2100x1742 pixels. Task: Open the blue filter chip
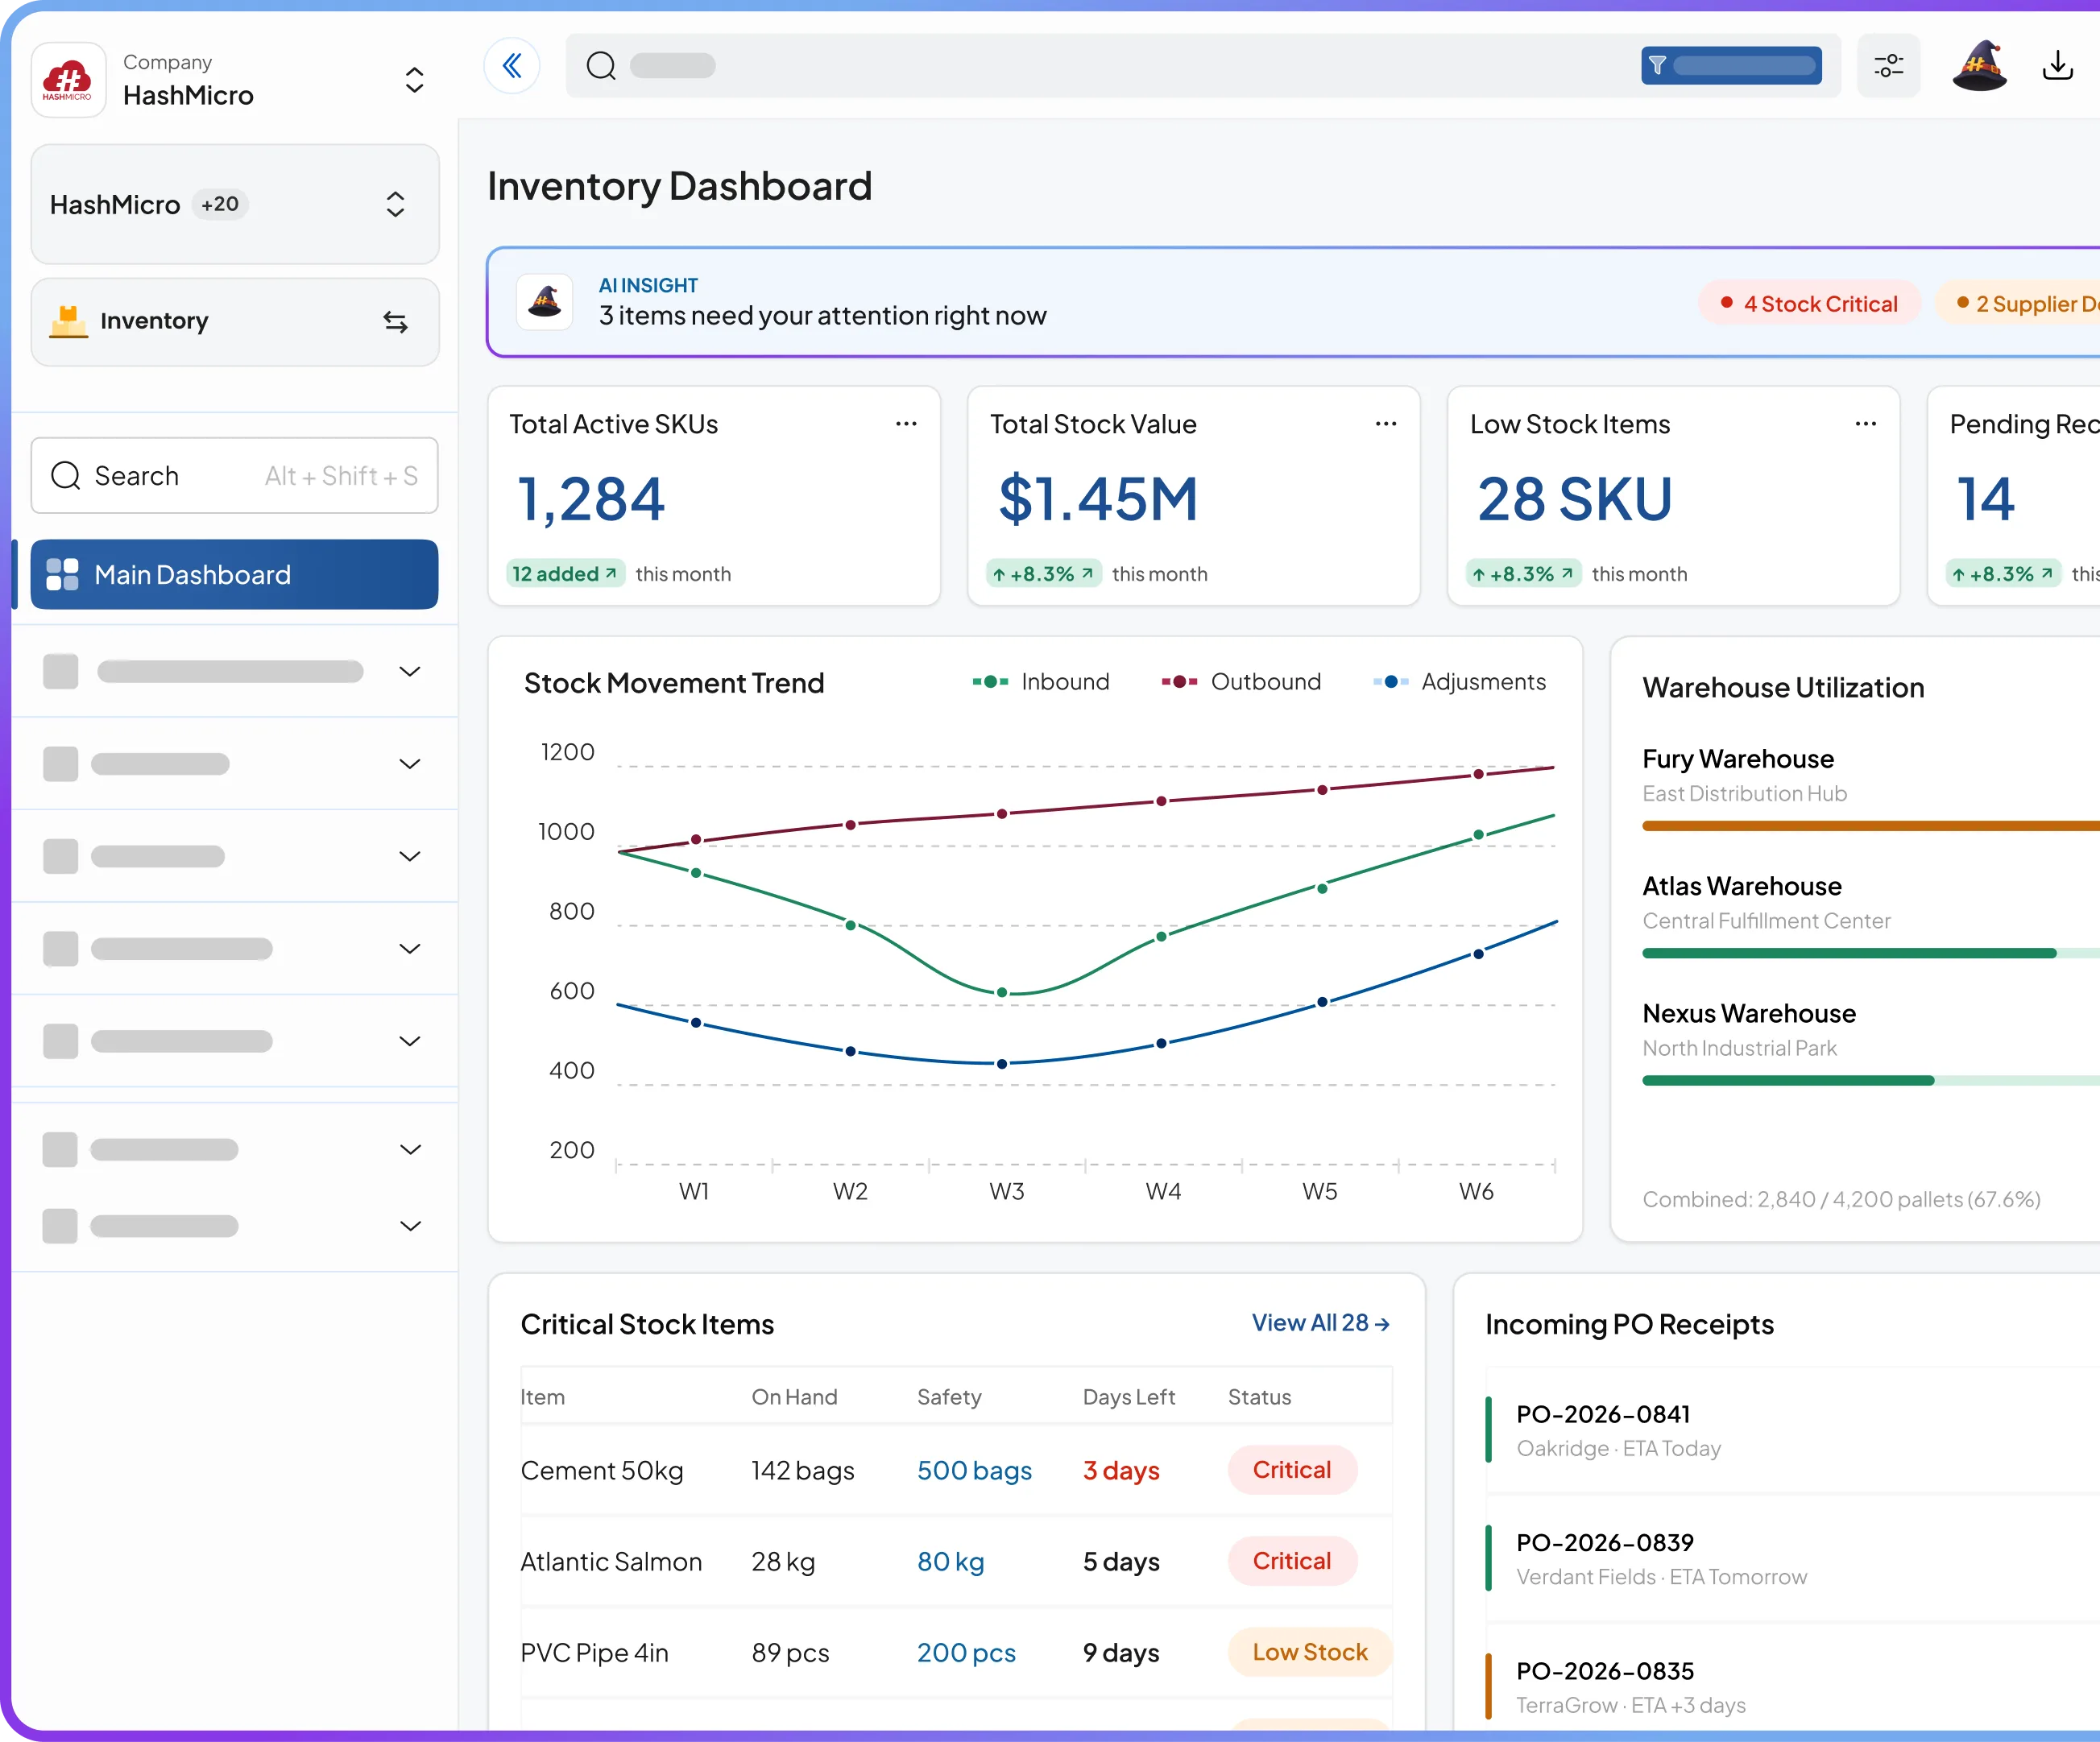(1731, 66)
